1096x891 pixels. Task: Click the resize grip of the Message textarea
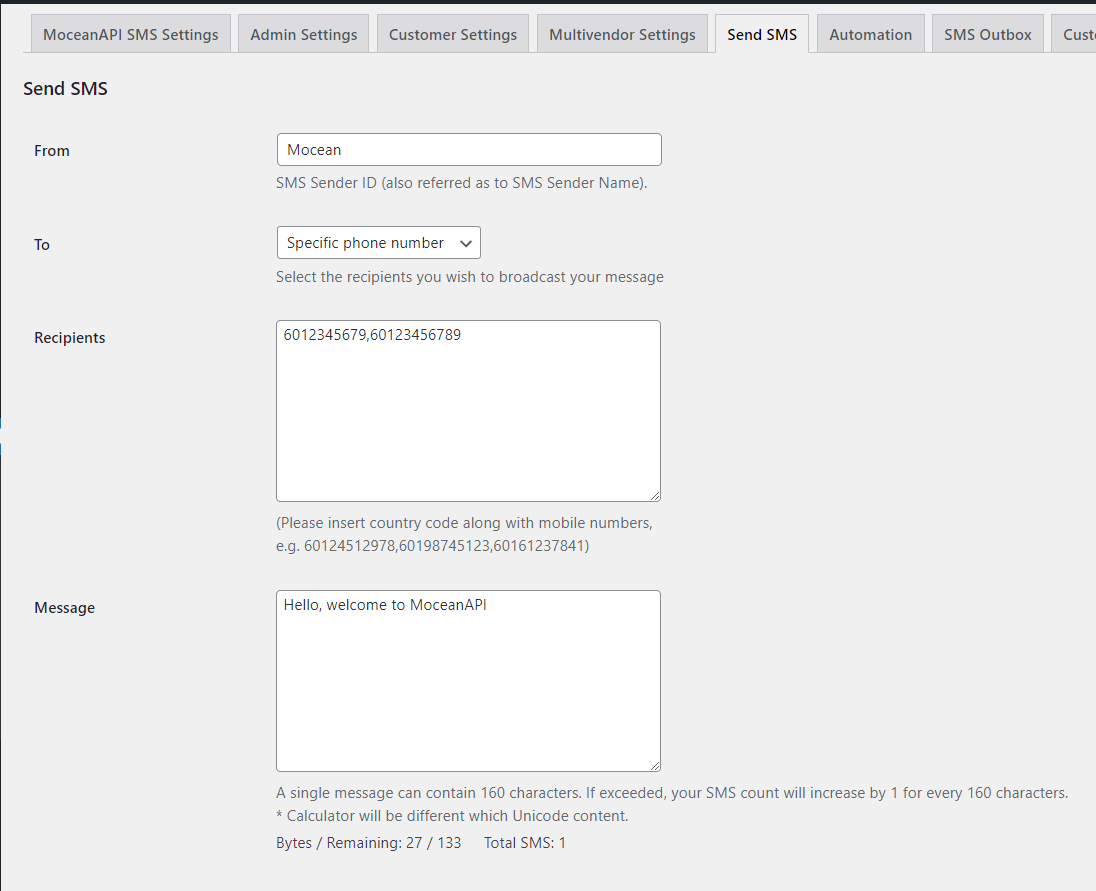(656, 765)
